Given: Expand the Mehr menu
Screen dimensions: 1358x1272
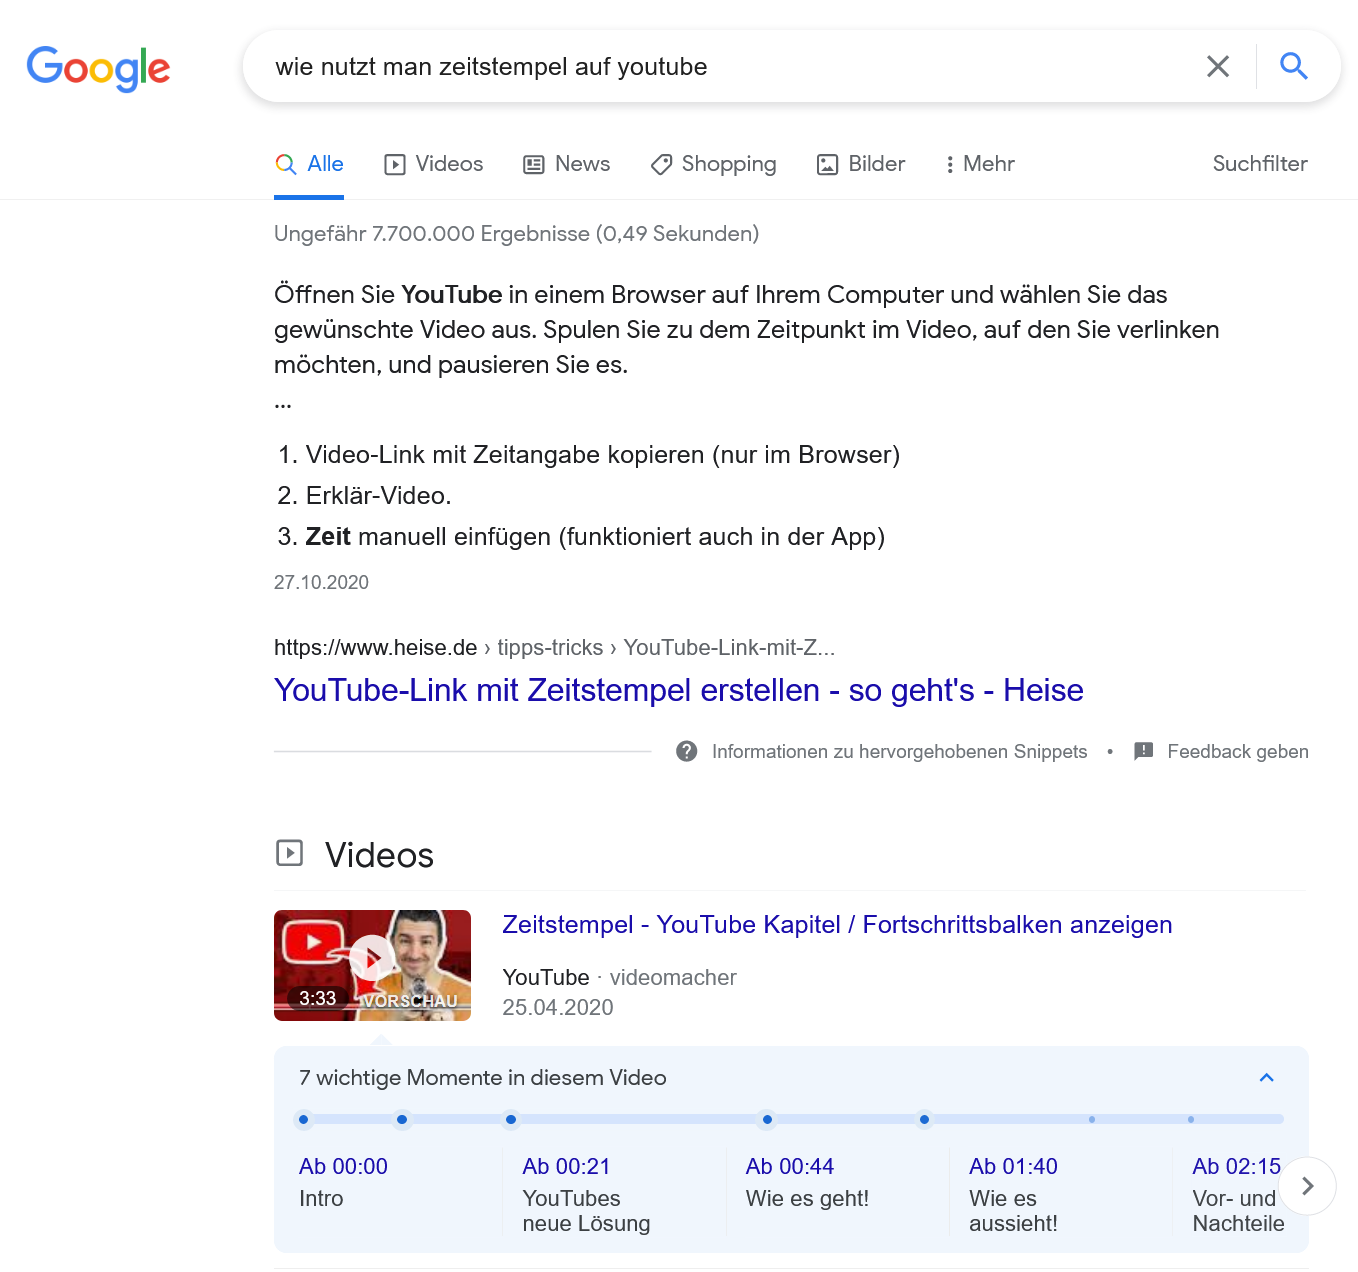Looking at the screenshot, I should [979, 164].
